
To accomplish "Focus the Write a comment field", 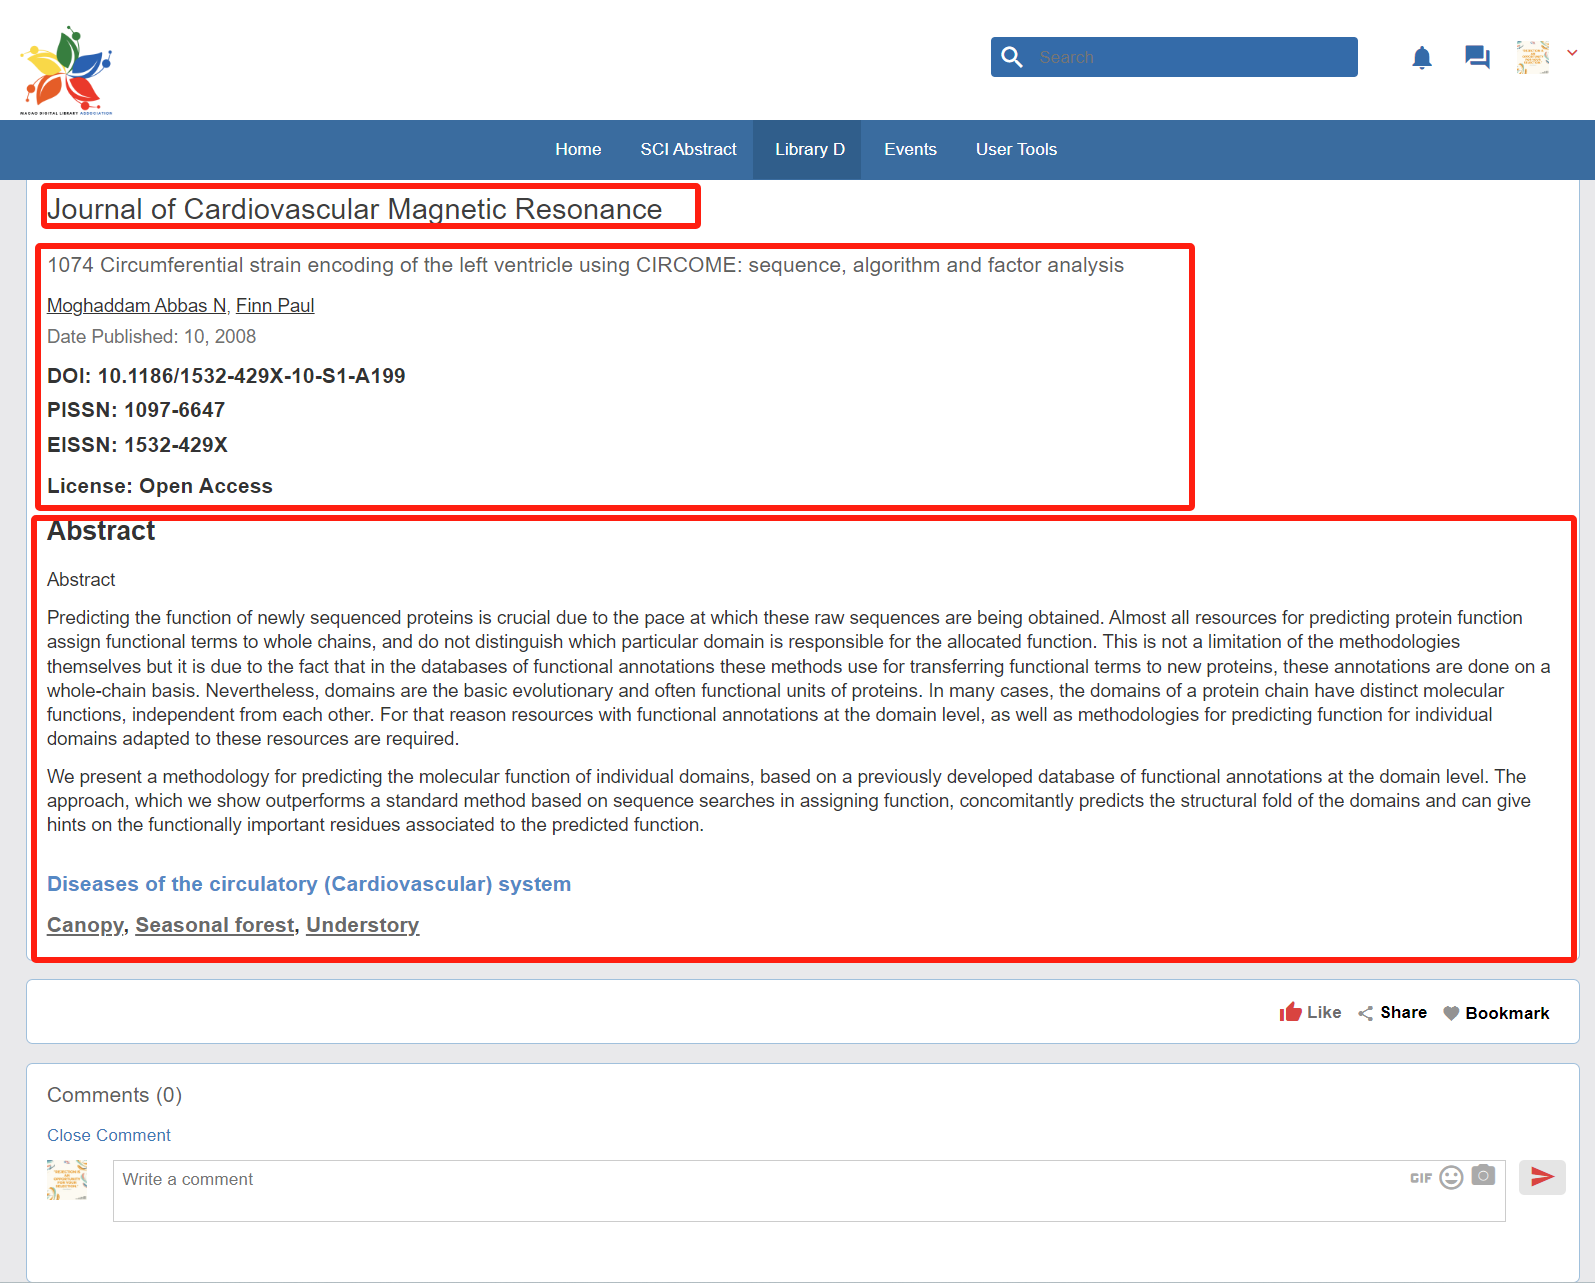I will 760,1190.
